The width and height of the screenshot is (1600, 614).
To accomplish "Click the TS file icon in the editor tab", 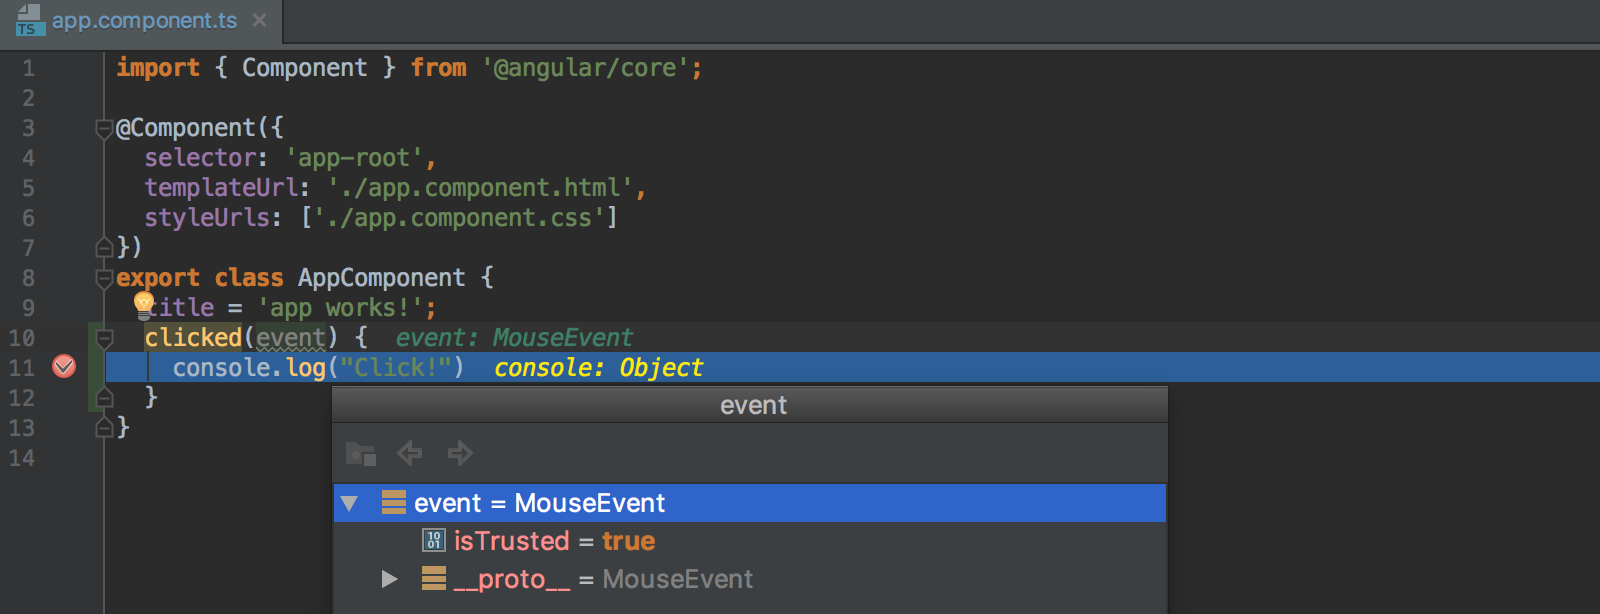I will (28, 21).
